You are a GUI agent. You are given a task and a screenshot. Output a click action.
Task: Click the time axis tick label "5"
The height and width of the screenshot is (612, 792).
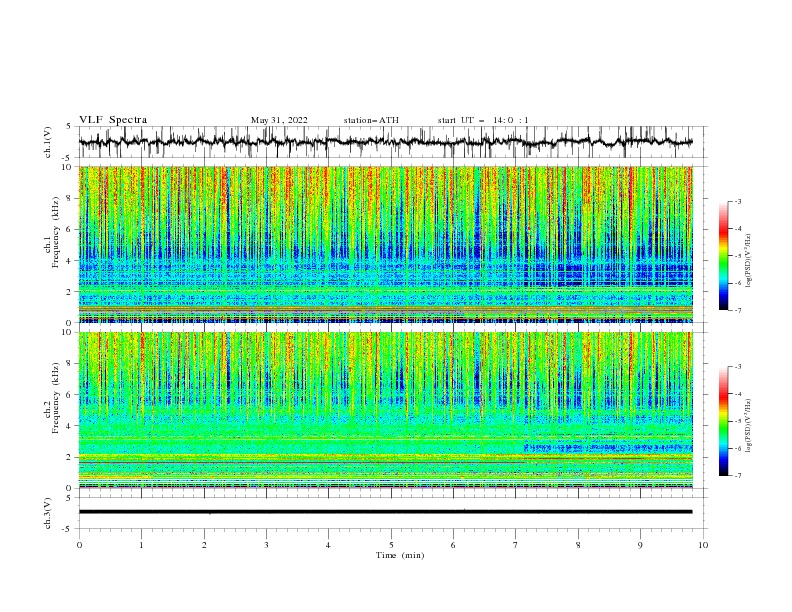391,545
